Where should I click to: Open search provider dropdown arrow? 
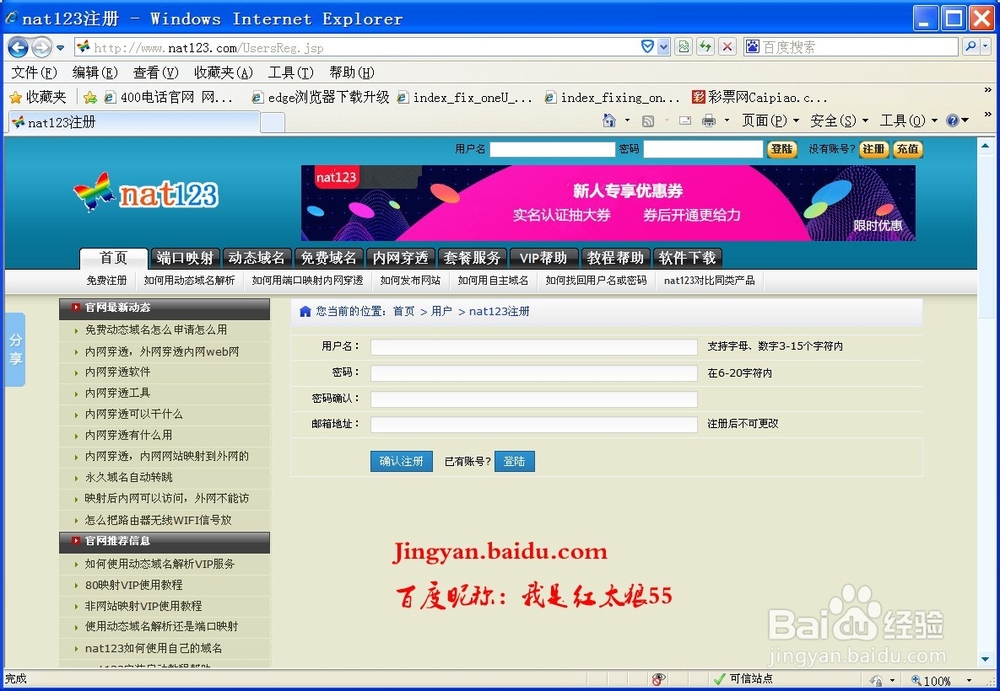point(986,47)
